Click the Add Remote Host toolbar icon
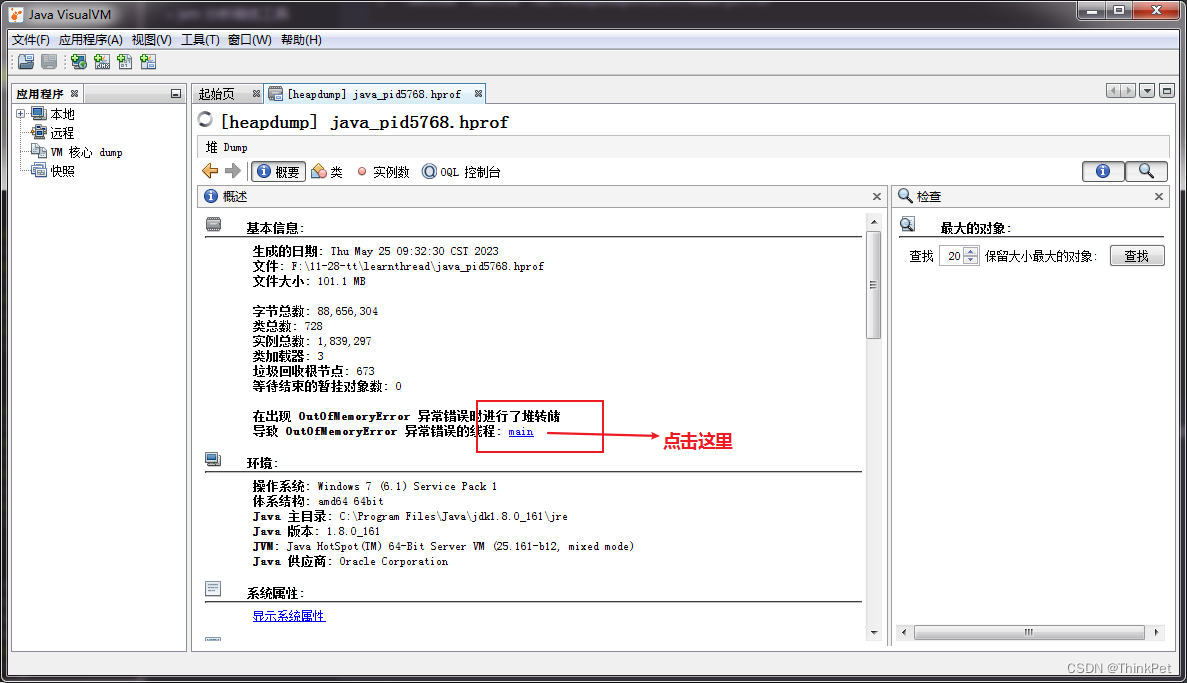 tap(79, 62)
